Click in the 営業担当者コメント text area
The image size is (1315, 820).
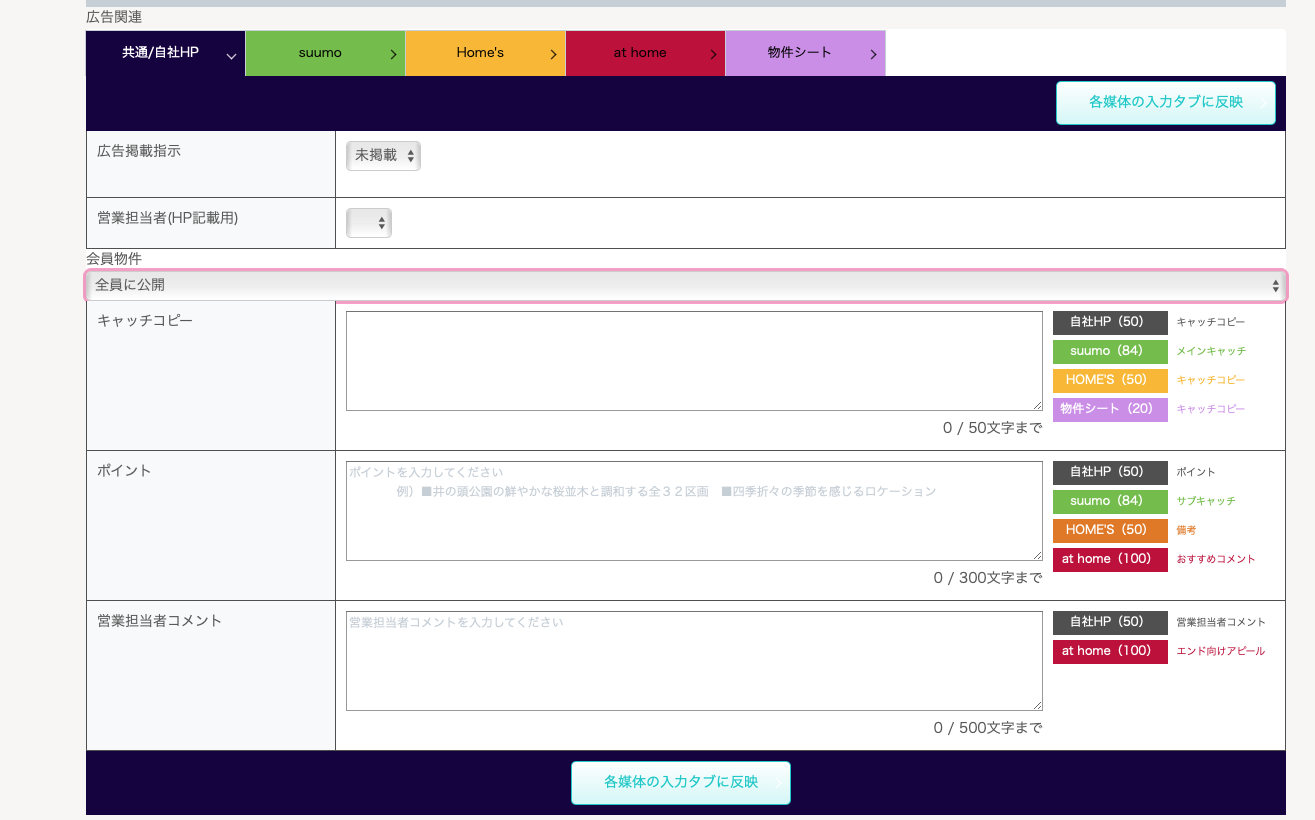click(x=693, y=661)
